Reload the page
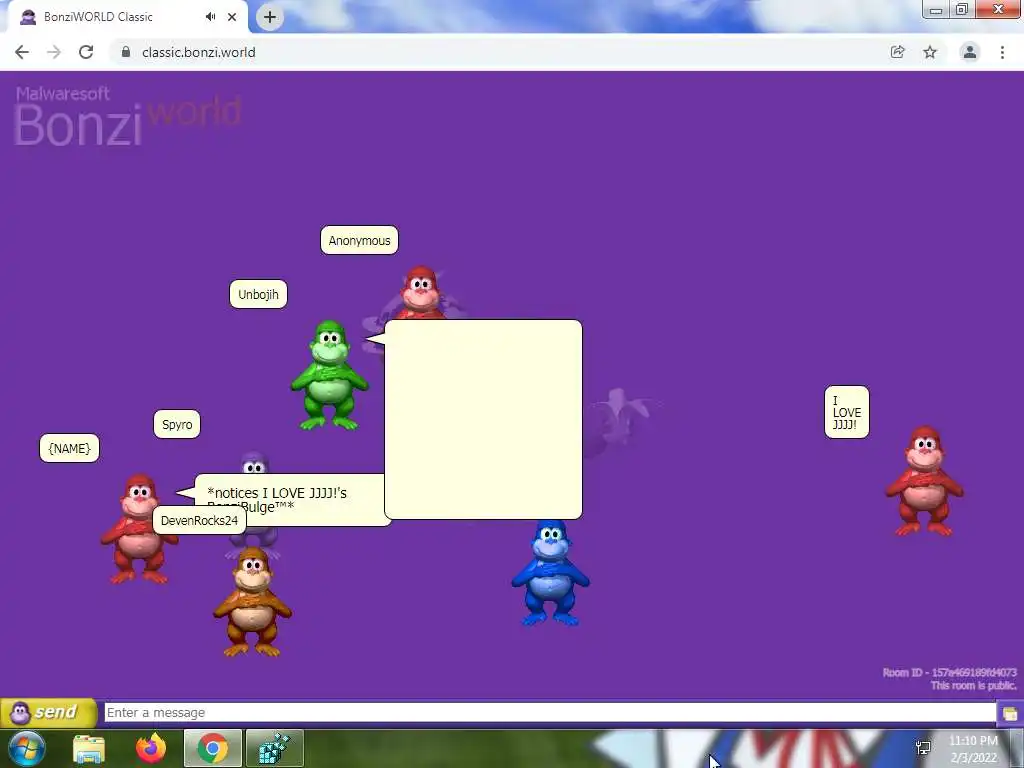This screenshot has width=1024, height=768. point(86,52)
